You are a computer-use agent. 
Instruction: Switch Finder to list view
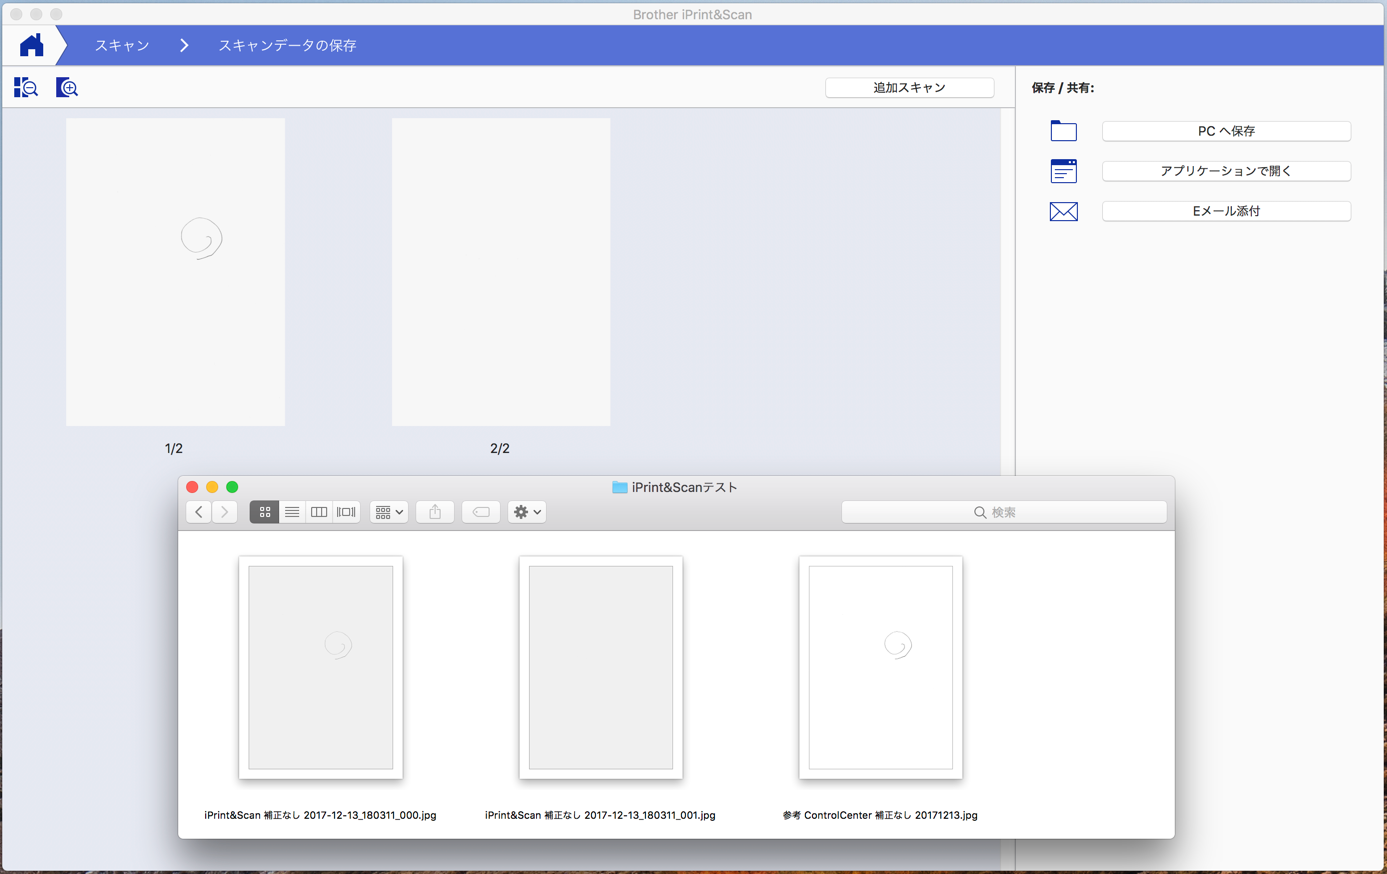coord(292,512)
